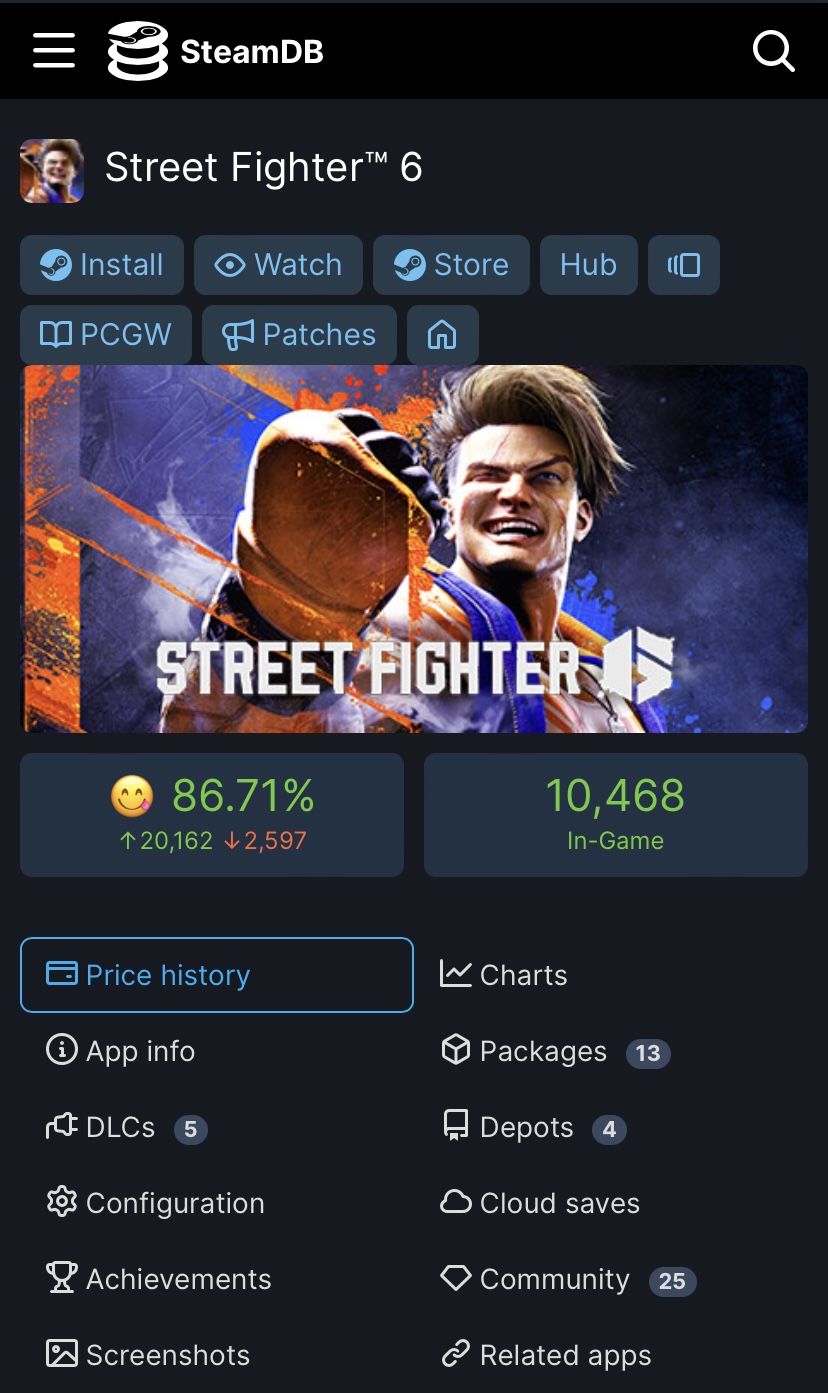Click the Steam Deck compatibility icon
Screen dimensions: 828x1393
coord(684,265)
